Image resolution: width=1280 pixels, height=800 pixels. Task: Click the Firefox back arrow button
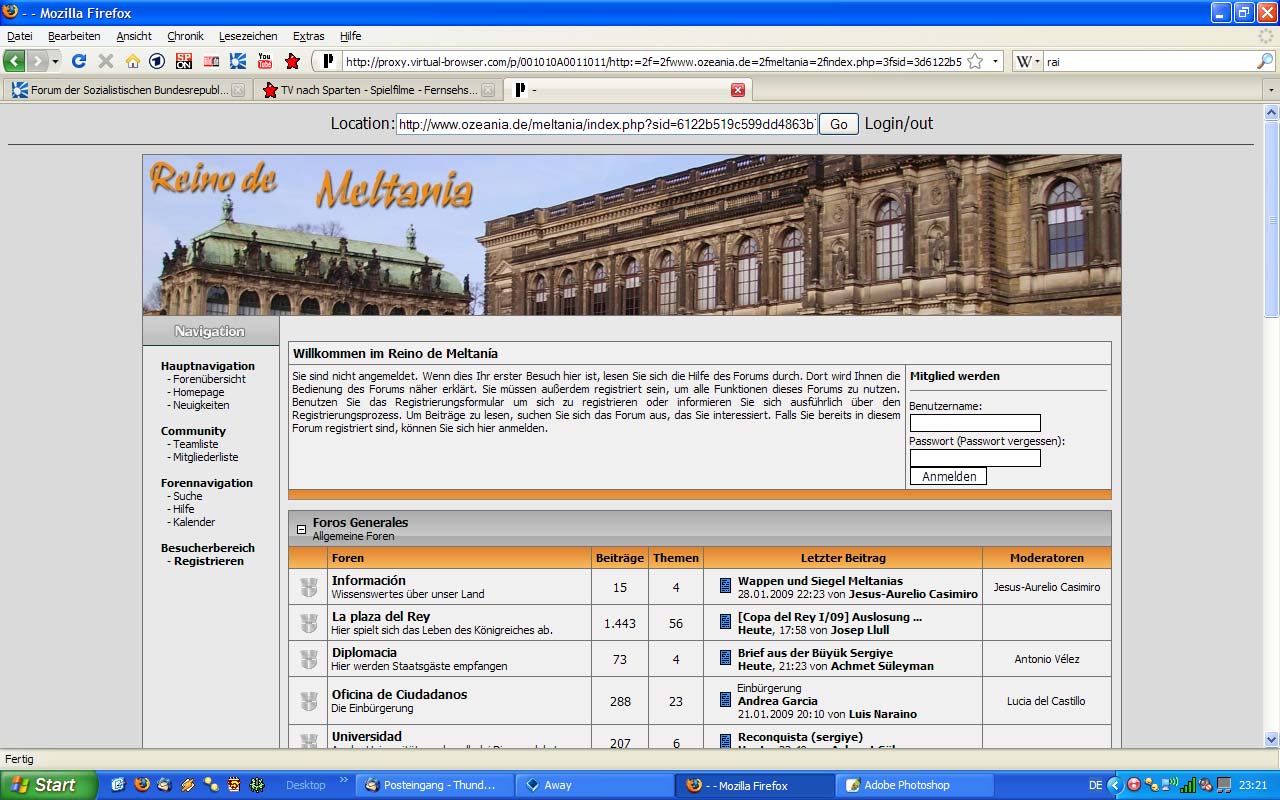point(14,61)
